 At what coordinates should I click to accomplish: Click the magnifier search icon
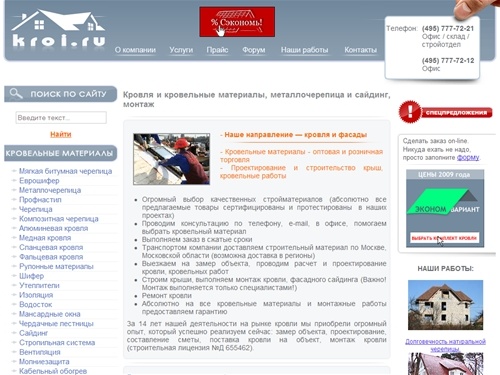pyautogui.click(x=16, y=93)
